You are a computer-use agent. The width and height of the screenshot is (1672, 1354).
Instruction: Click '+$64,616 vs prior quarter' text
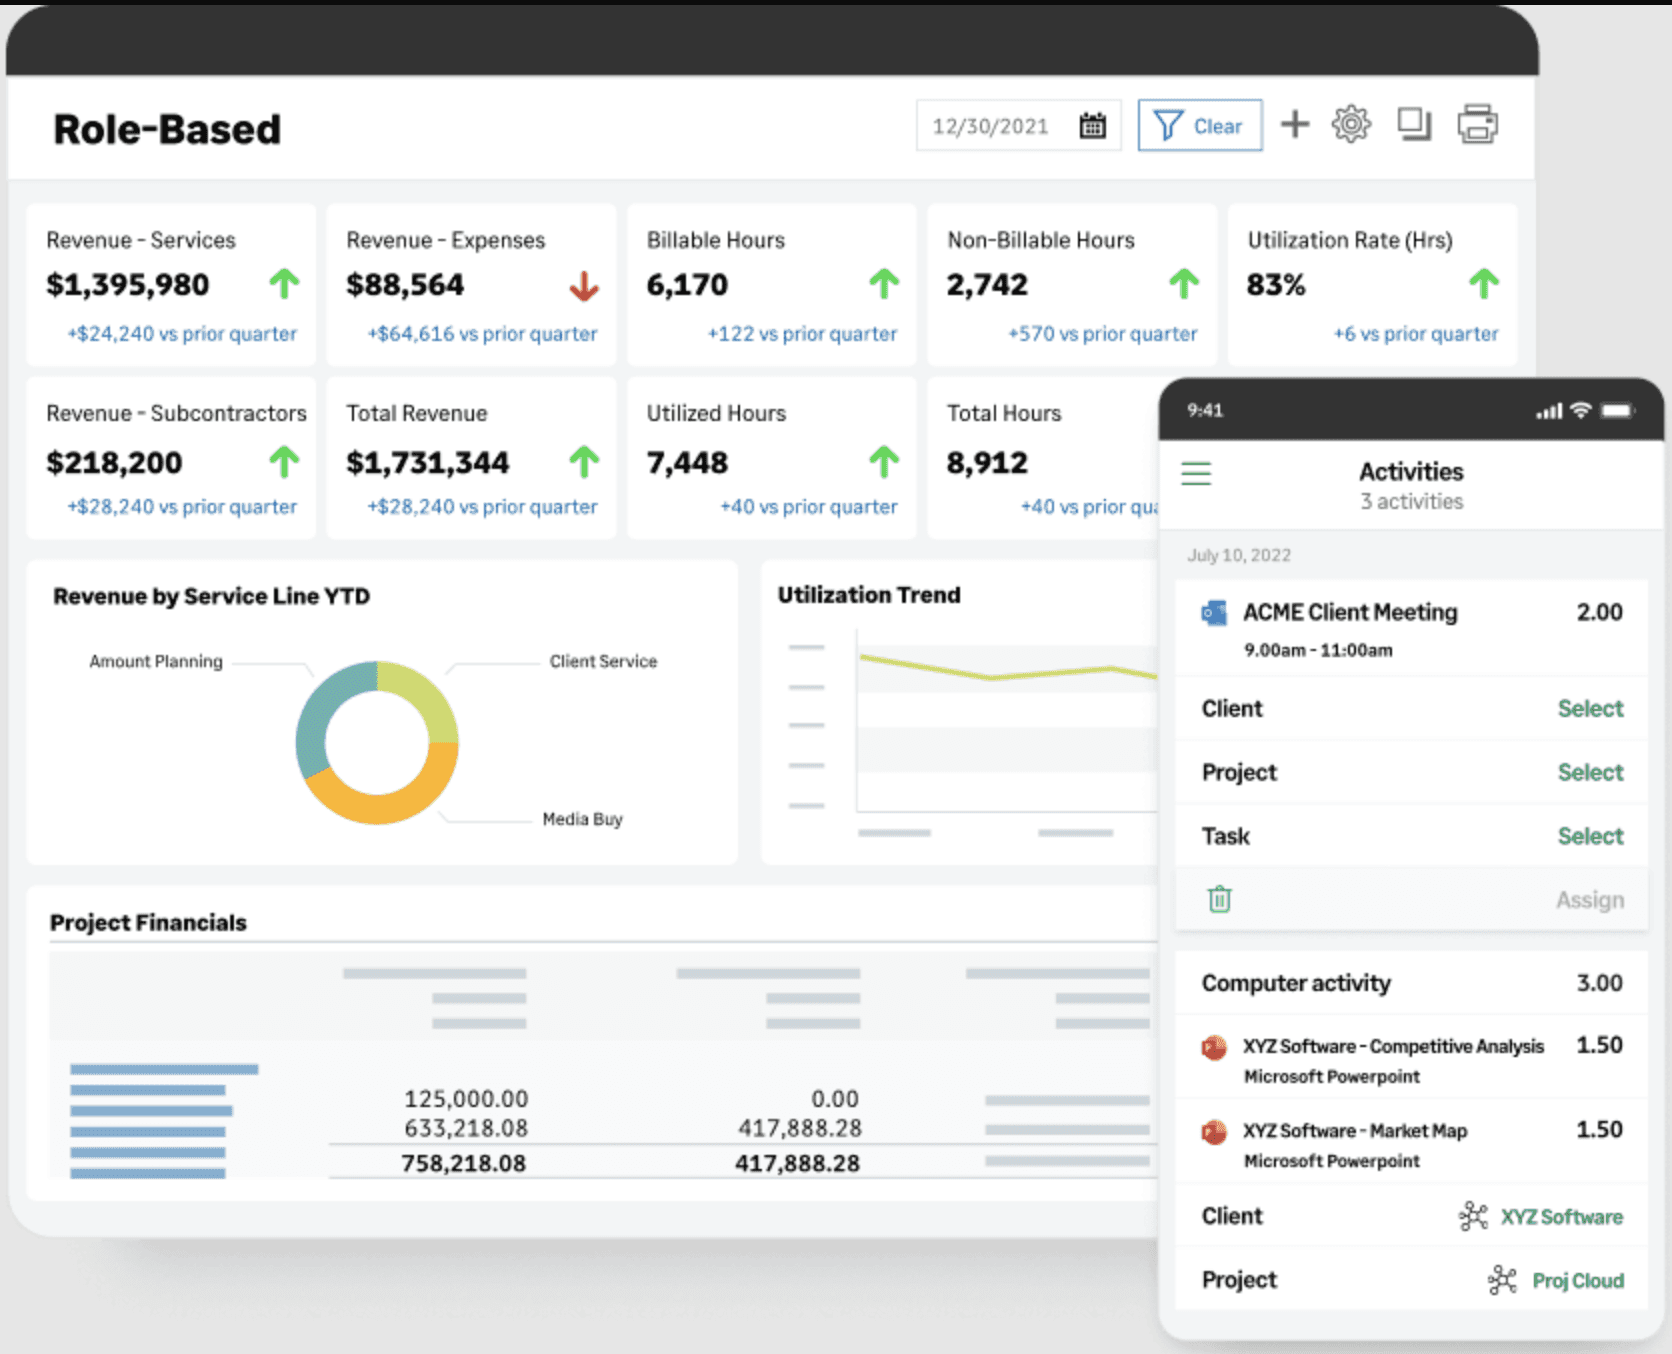pyautogui.click(x=482, y=334)
